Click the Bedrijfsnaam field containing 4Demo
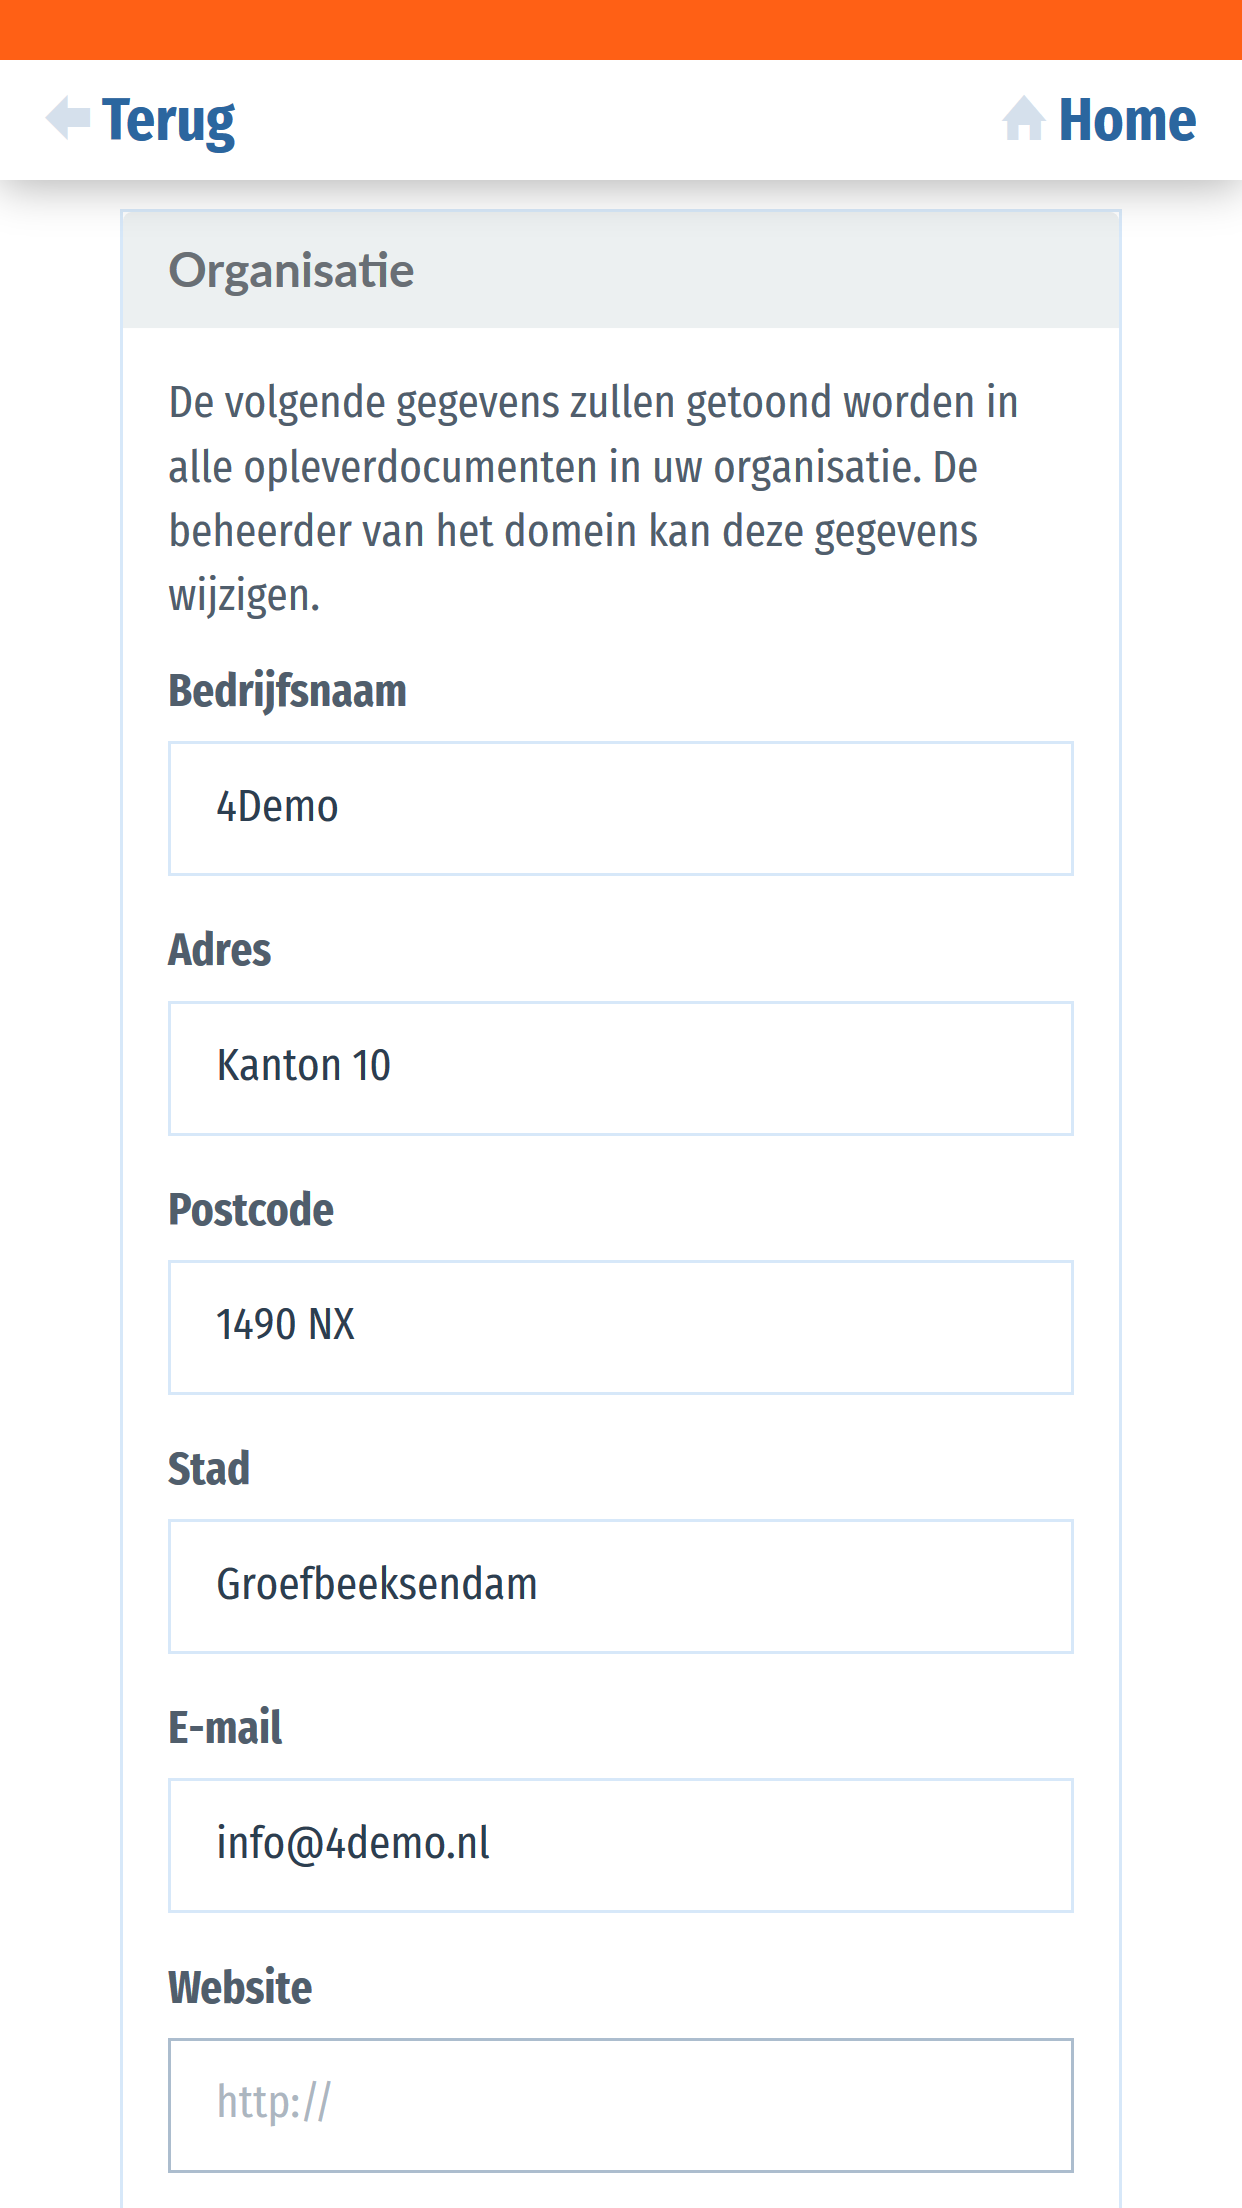This screenshot has width=1242, height=2208. point(620,808)
